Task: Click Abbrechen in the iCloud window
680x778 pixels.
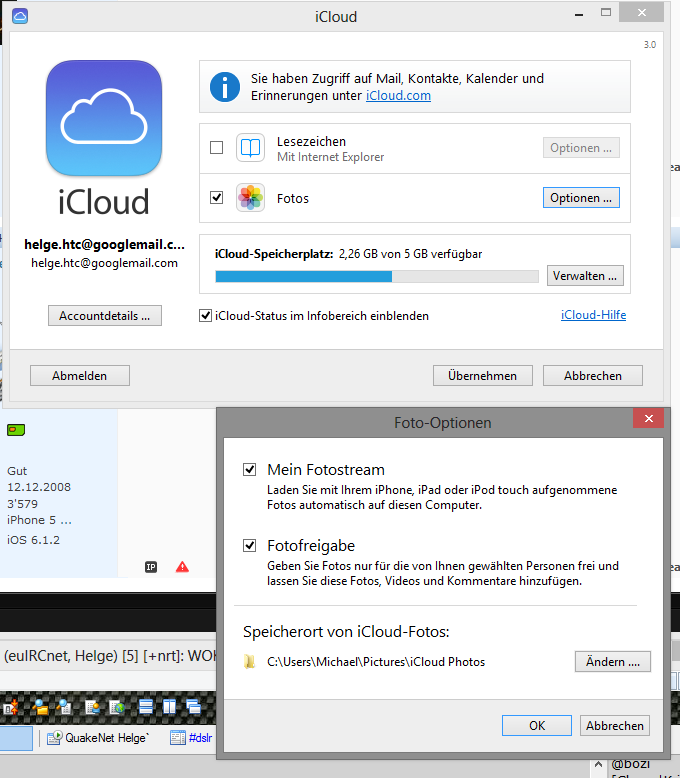Action: click(593, 376)
